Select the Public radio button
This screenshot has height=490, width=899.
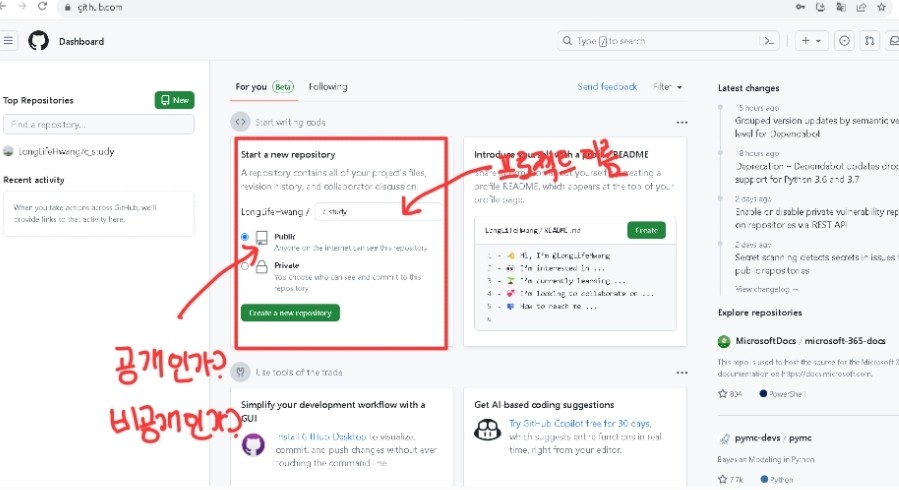click(x=245, y=237)
